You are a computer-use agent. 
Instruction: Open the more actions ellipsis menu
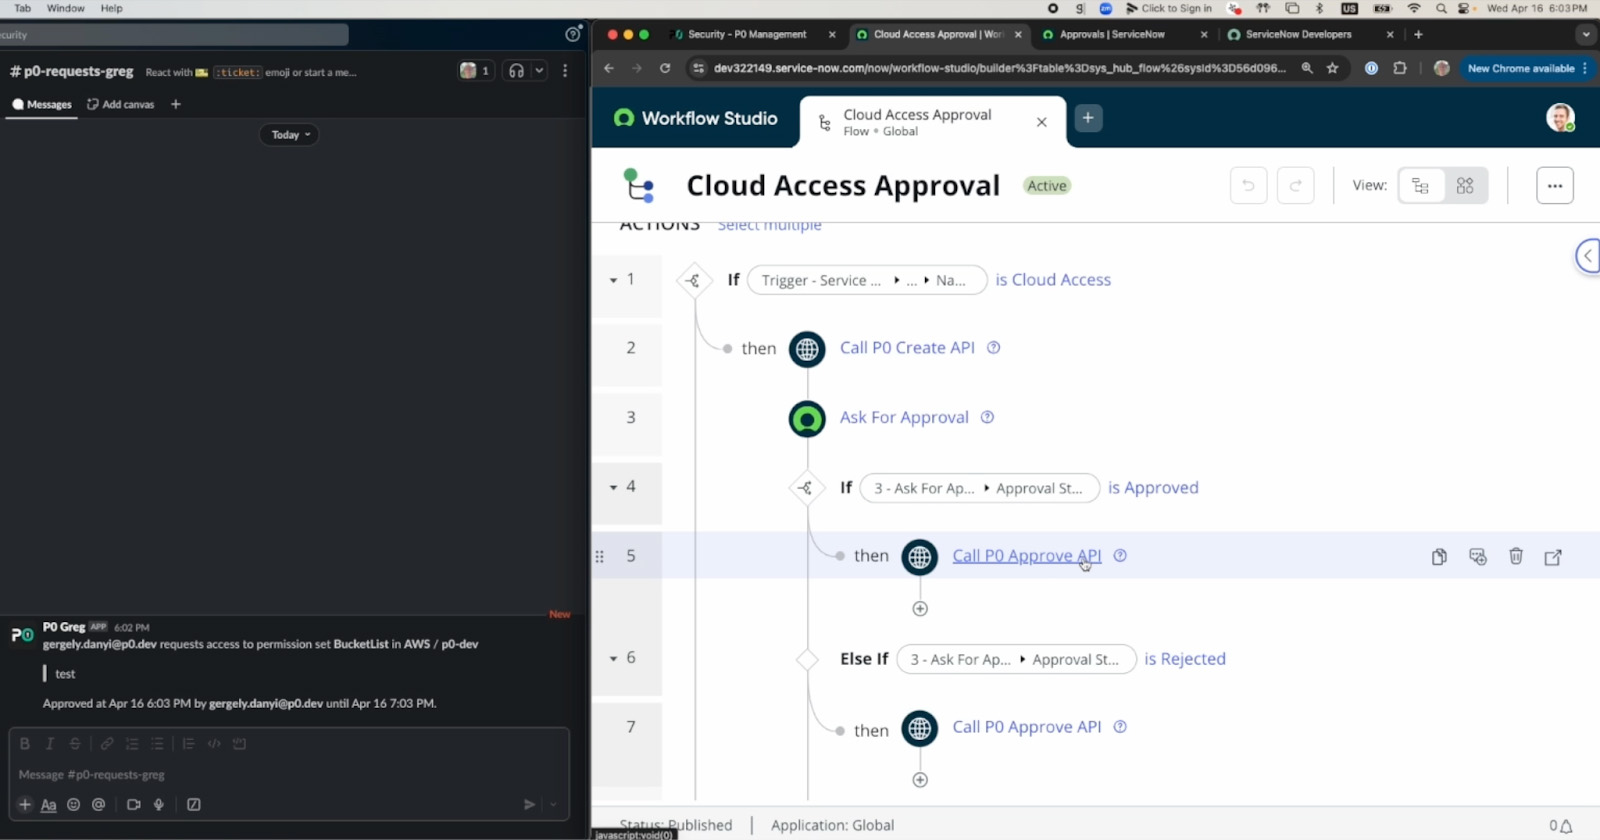coord(1555,186)
